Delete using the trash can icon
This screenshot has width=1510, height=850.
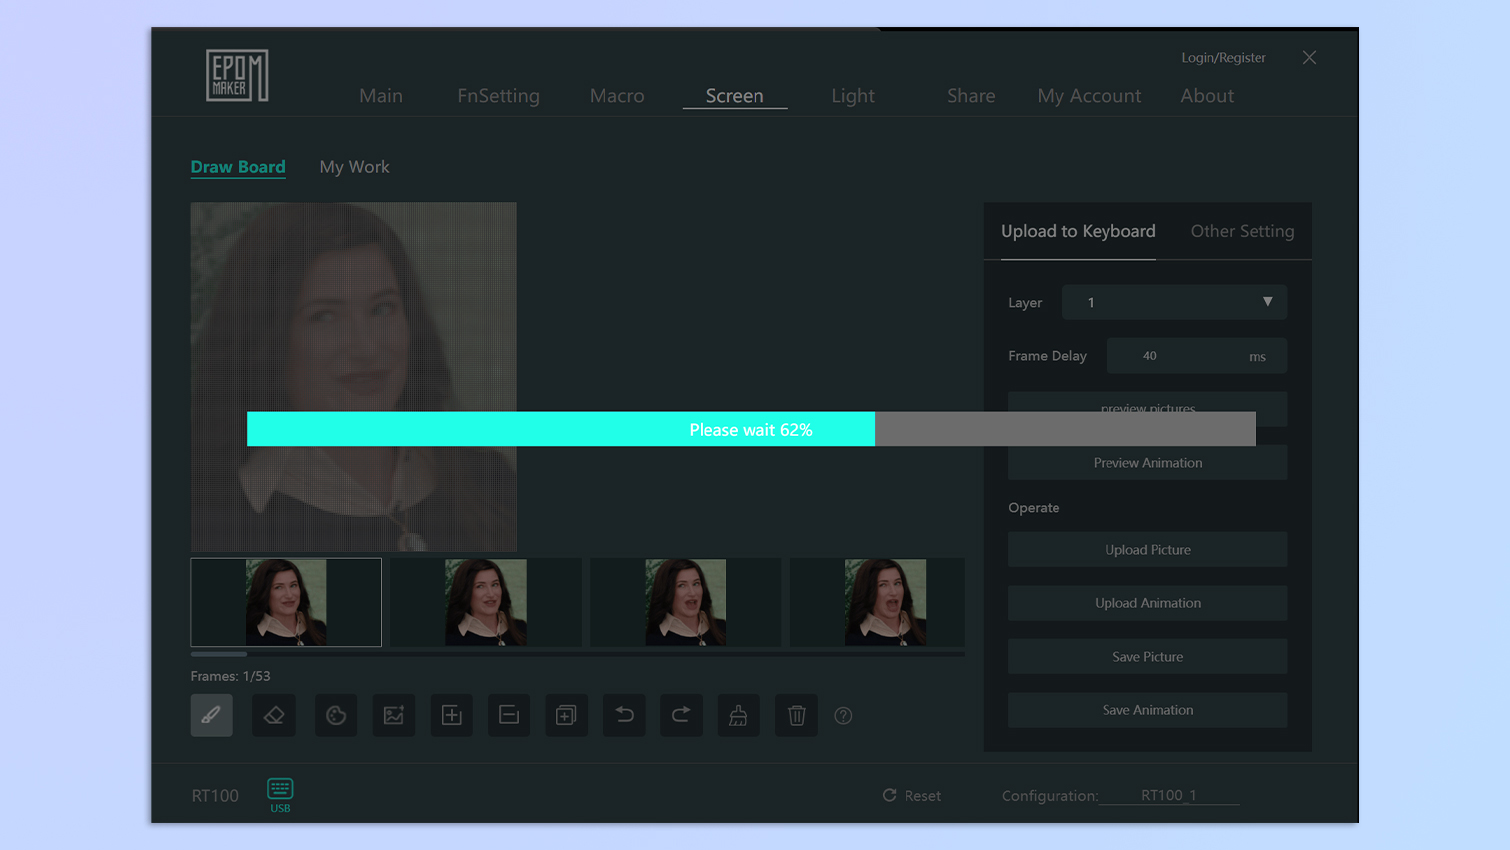[796, 715]
